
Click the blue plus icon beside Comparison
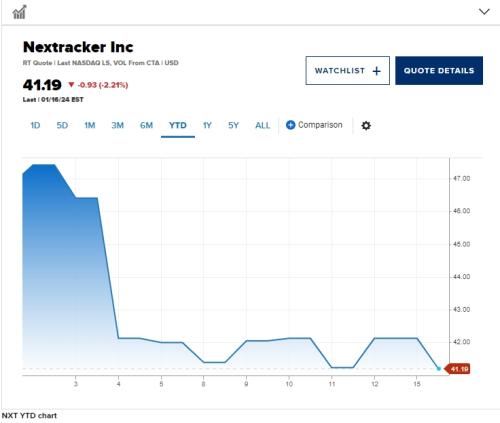(x=290, y=125)
